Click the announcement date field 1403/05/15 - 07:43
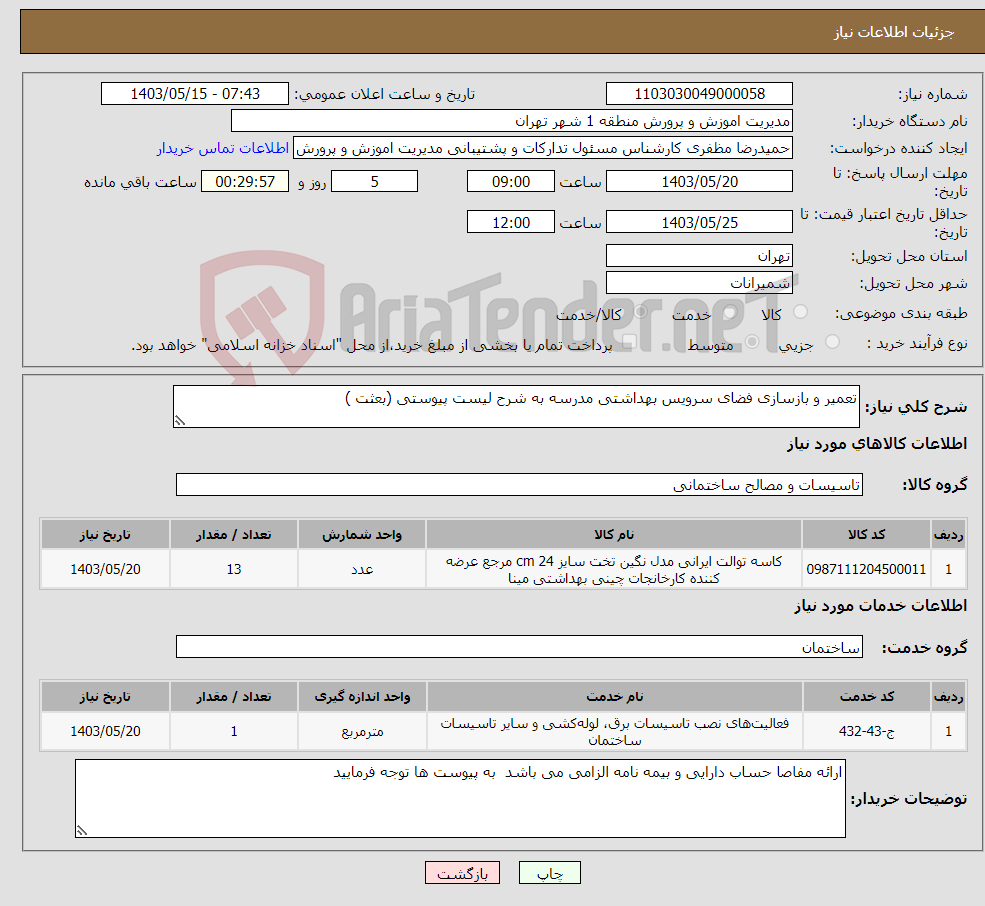985x906 pixels. [195, 94]
